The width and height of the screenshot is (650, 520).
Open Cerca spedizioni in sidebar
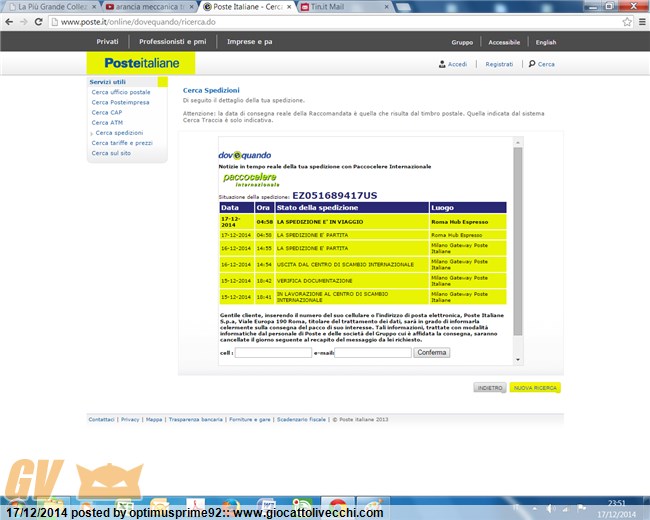[x=119, y=133]
